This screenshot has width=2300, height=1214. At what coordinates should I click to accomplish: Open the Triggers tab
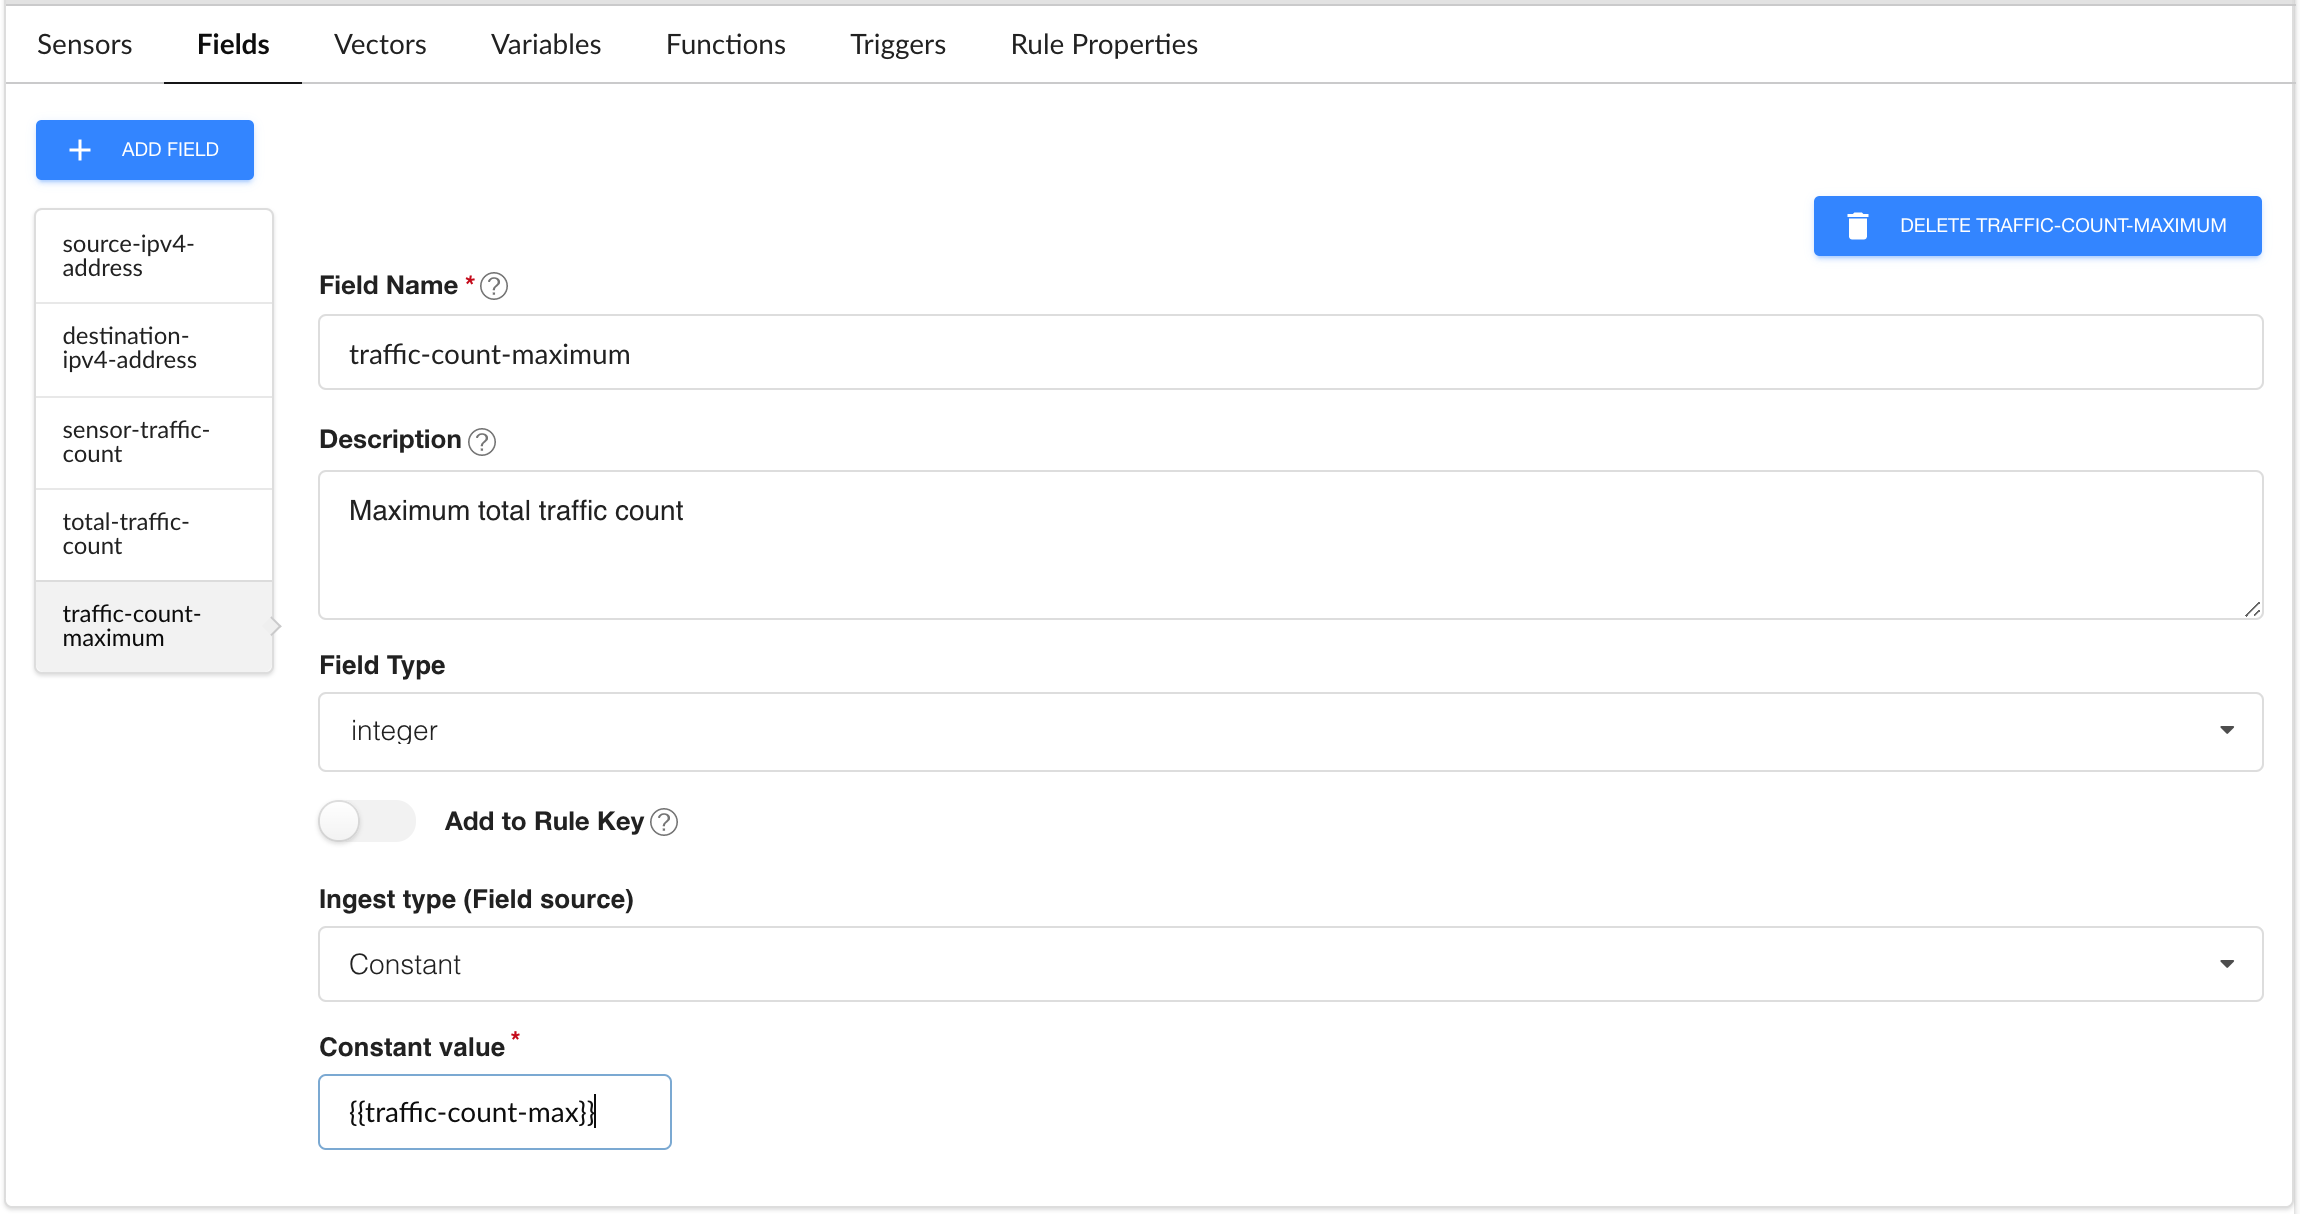(897, 45)
